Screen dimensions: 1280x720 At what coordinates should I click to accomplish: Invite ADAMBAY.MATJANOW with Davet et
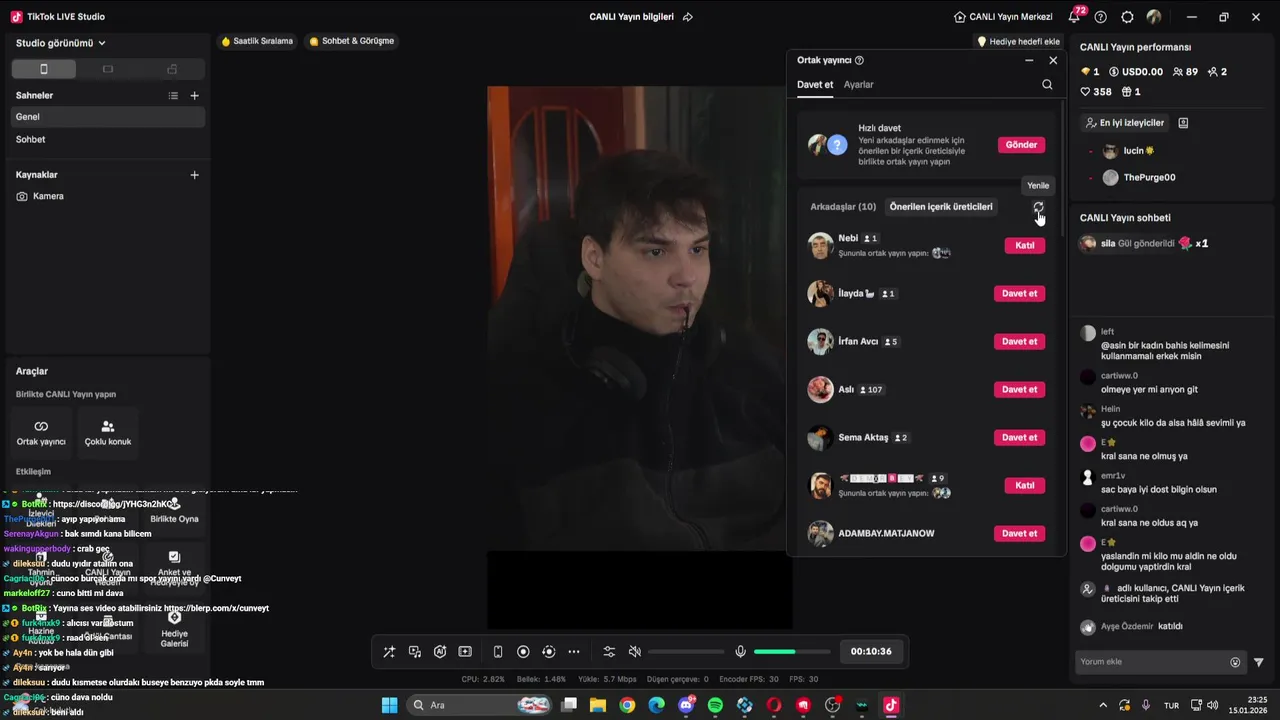(1019, 533)
